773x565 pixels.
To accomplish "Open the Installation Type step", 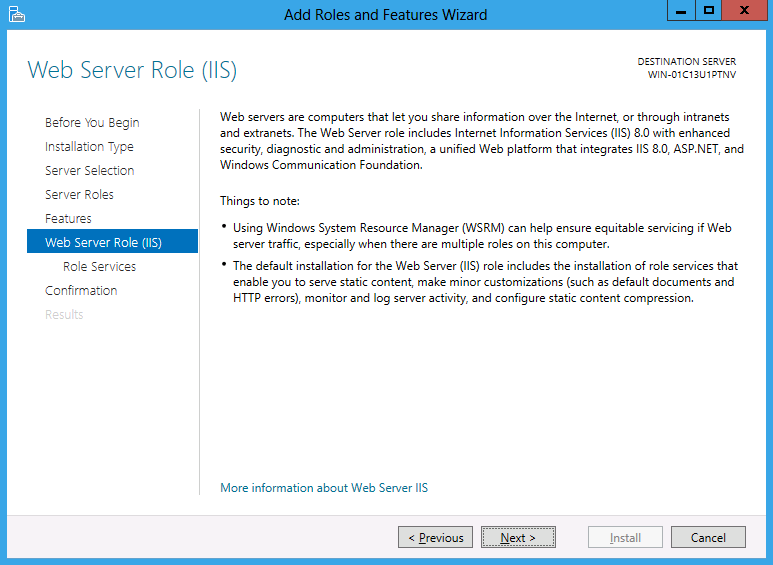I will [89, 146].
